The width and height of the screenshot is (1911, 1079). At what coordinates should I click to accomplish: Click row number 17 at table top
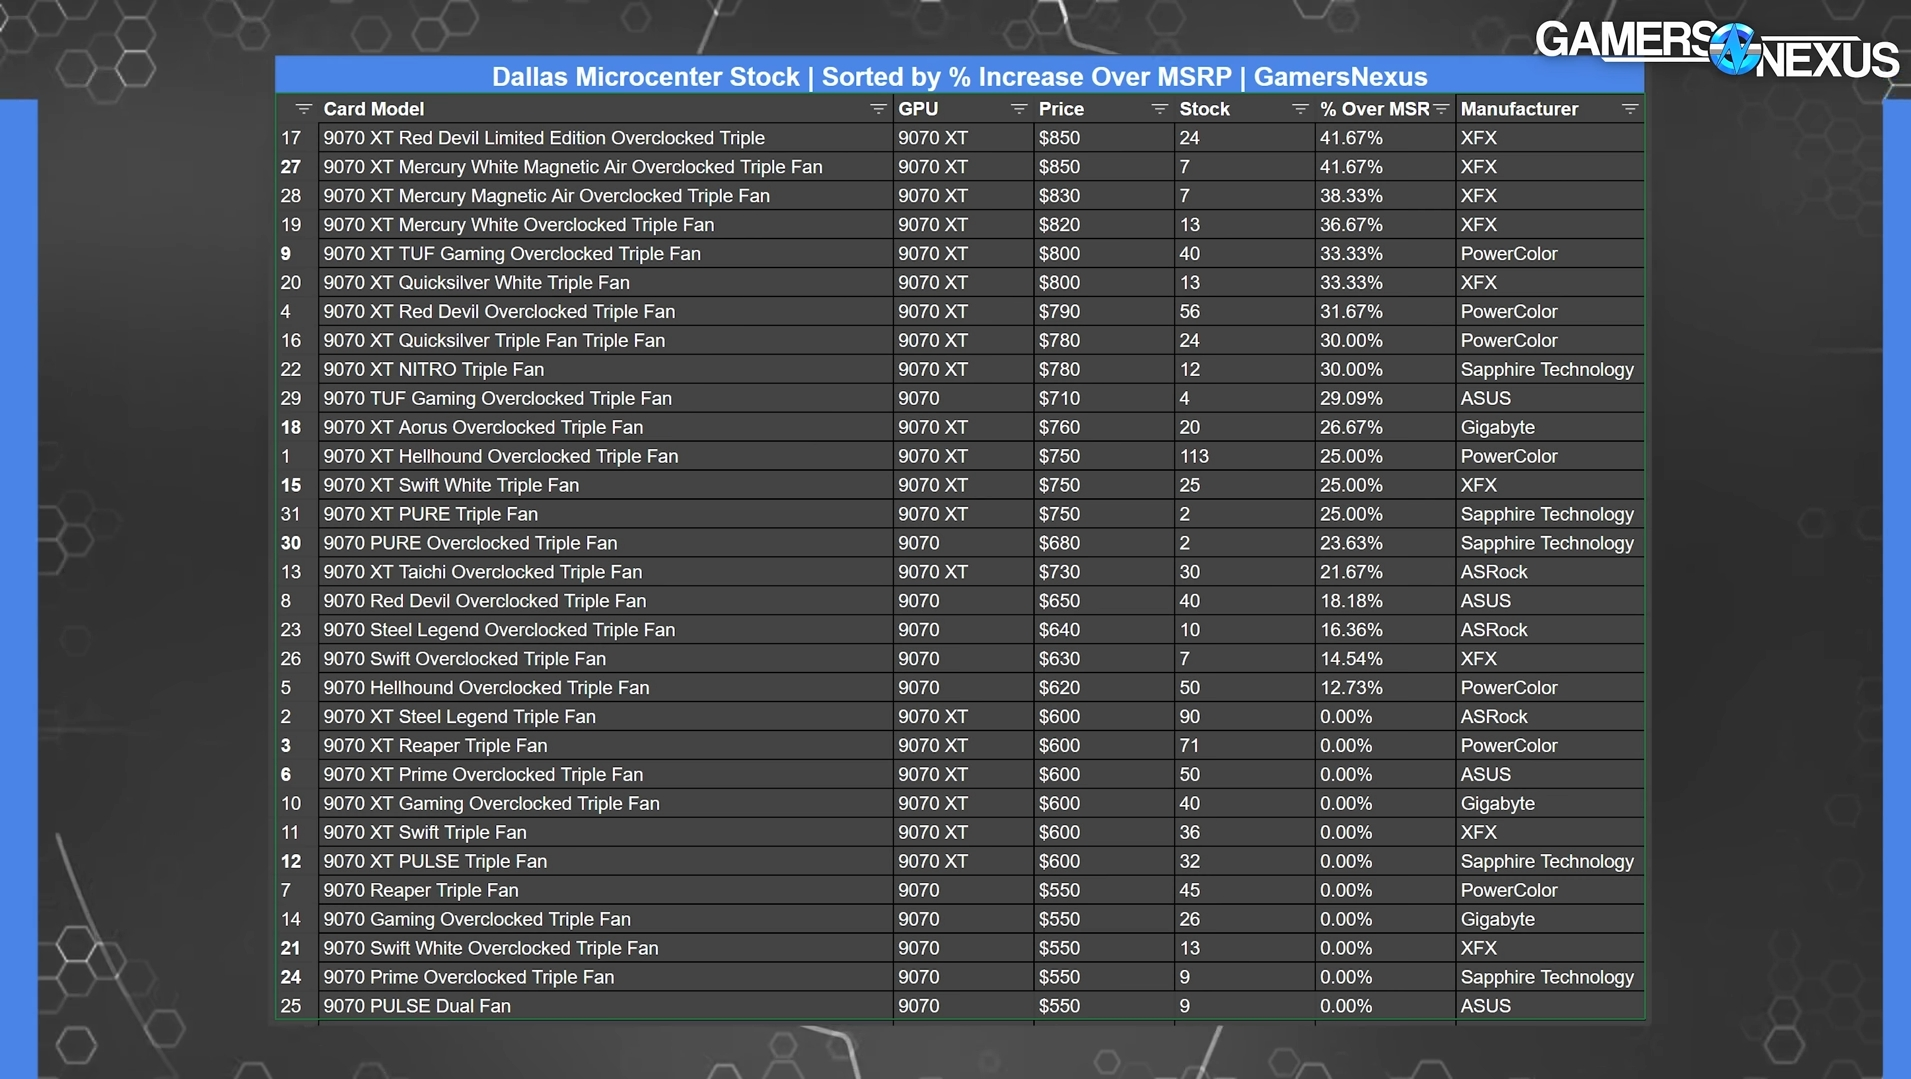[x=291, y=138]
